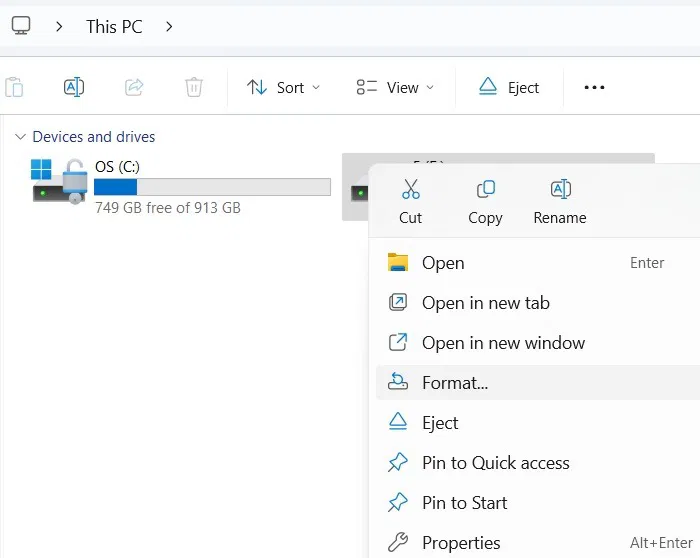Open Properties from the context menu
This screenshot has width=700, height=558.
pyautogui.click(x=460, y=543)
